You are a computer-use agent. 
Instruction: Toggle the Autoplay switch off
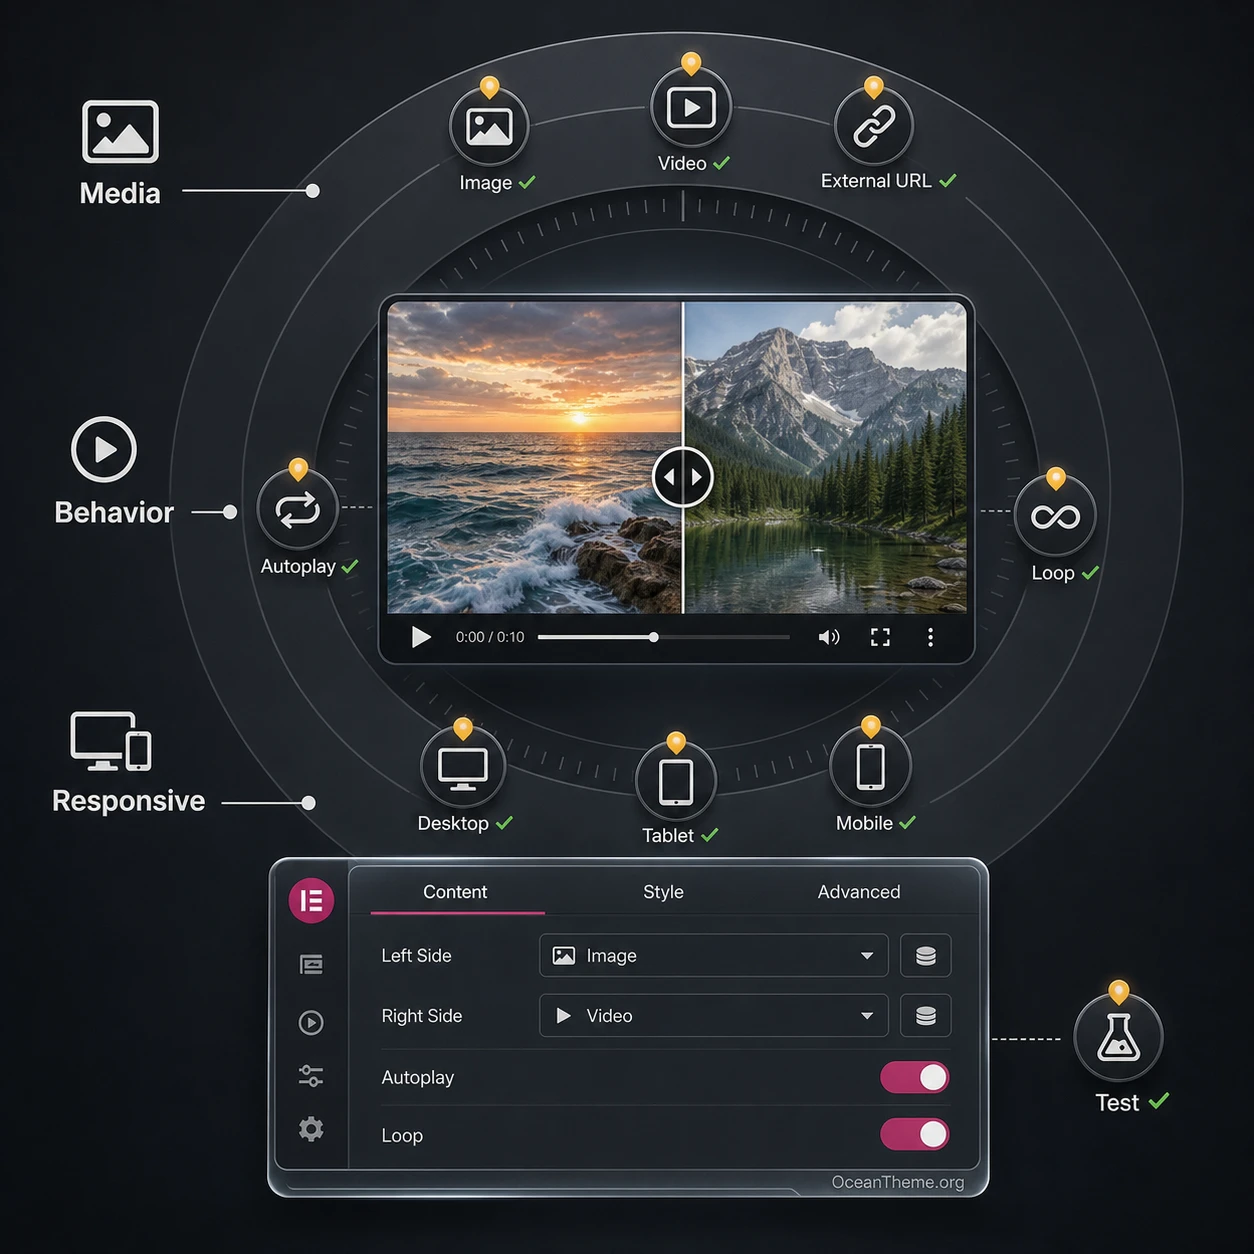point(914,1077)
